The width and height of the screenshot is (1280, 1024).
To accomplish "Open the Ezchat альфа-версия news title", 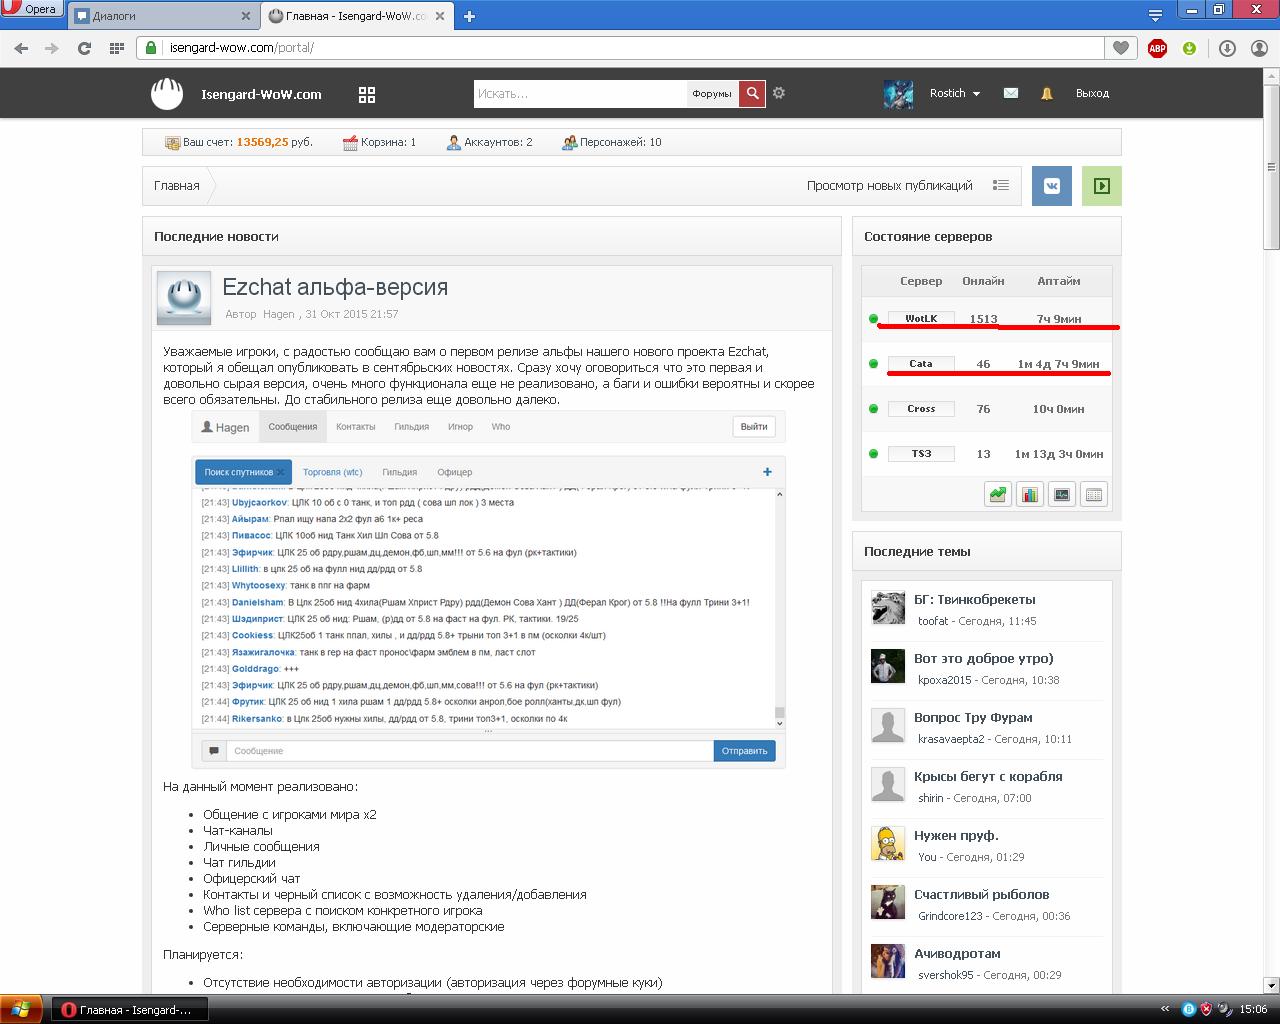I will point(335,287).
